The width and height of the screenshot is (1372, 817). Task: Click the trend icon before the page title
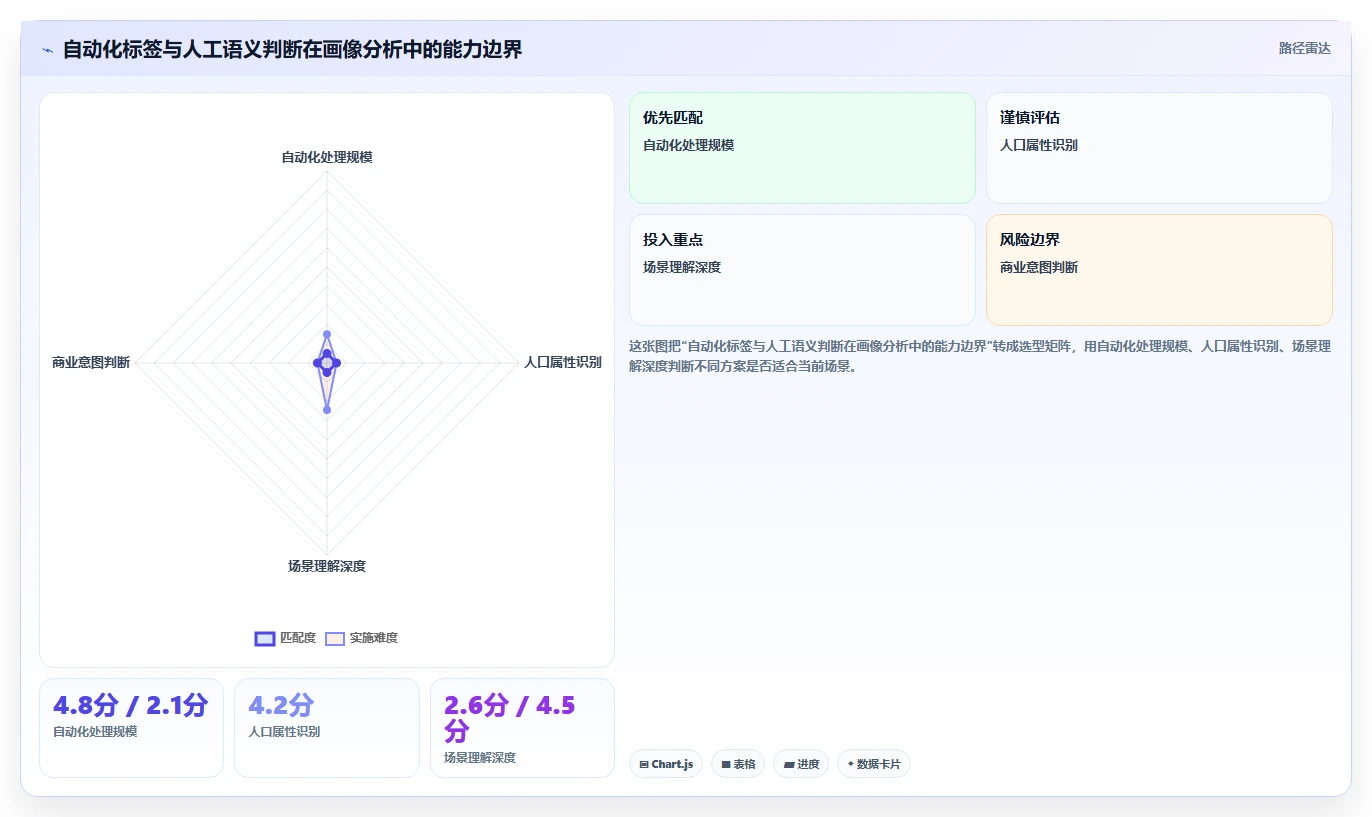tap(47, 50)
